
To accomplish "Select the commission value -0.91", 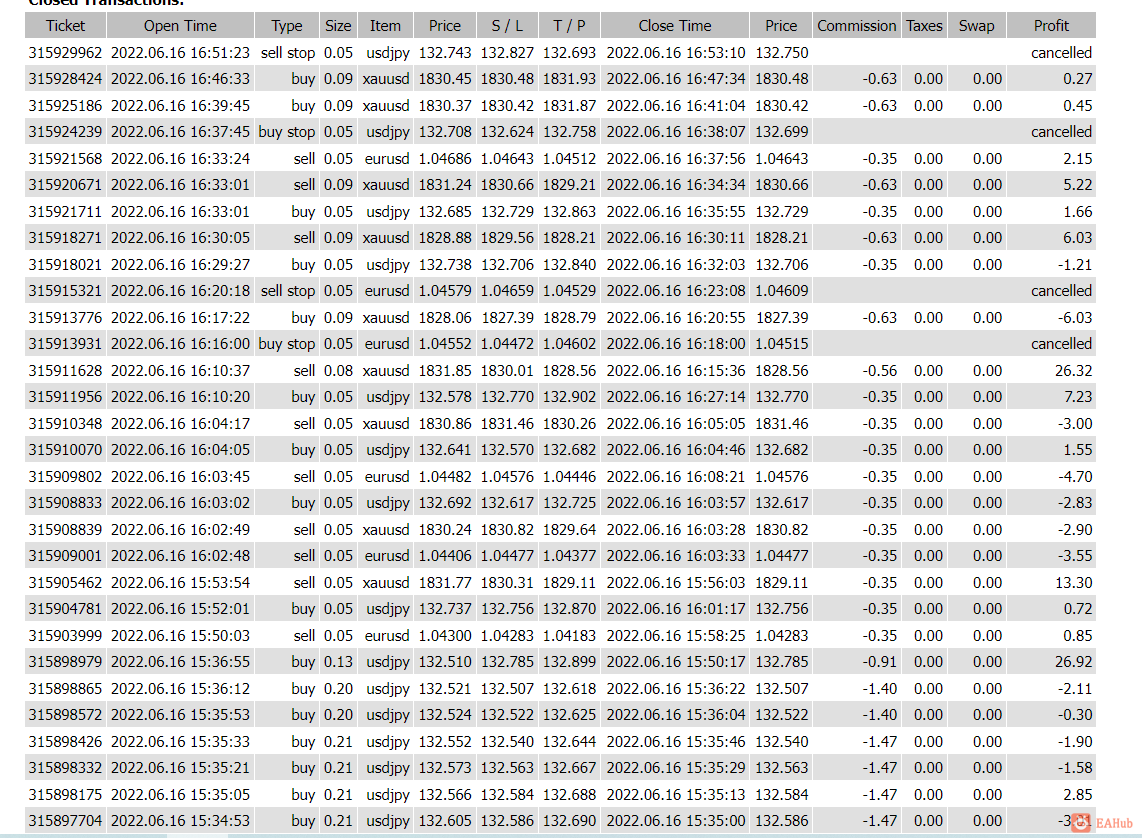I will [x=880, y=662].
